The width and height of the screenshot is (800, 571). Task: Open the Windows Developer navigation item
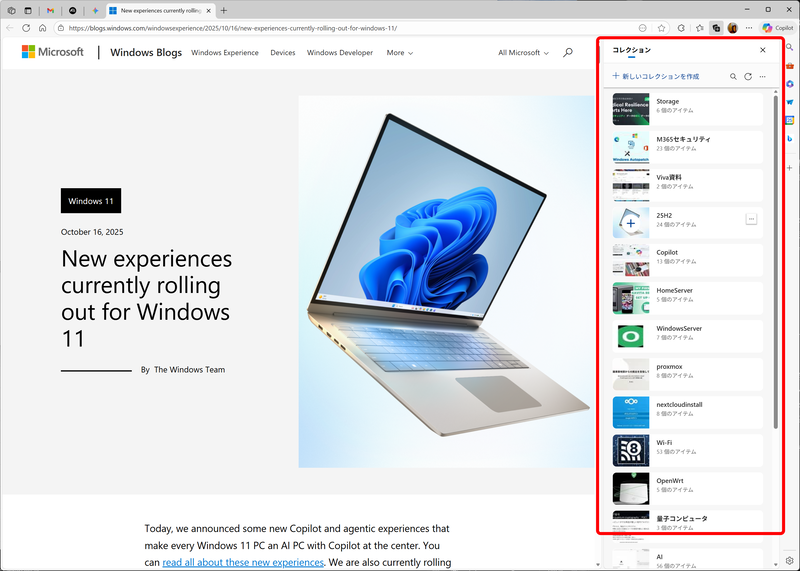pyautogui.click(x=340, y=53)
